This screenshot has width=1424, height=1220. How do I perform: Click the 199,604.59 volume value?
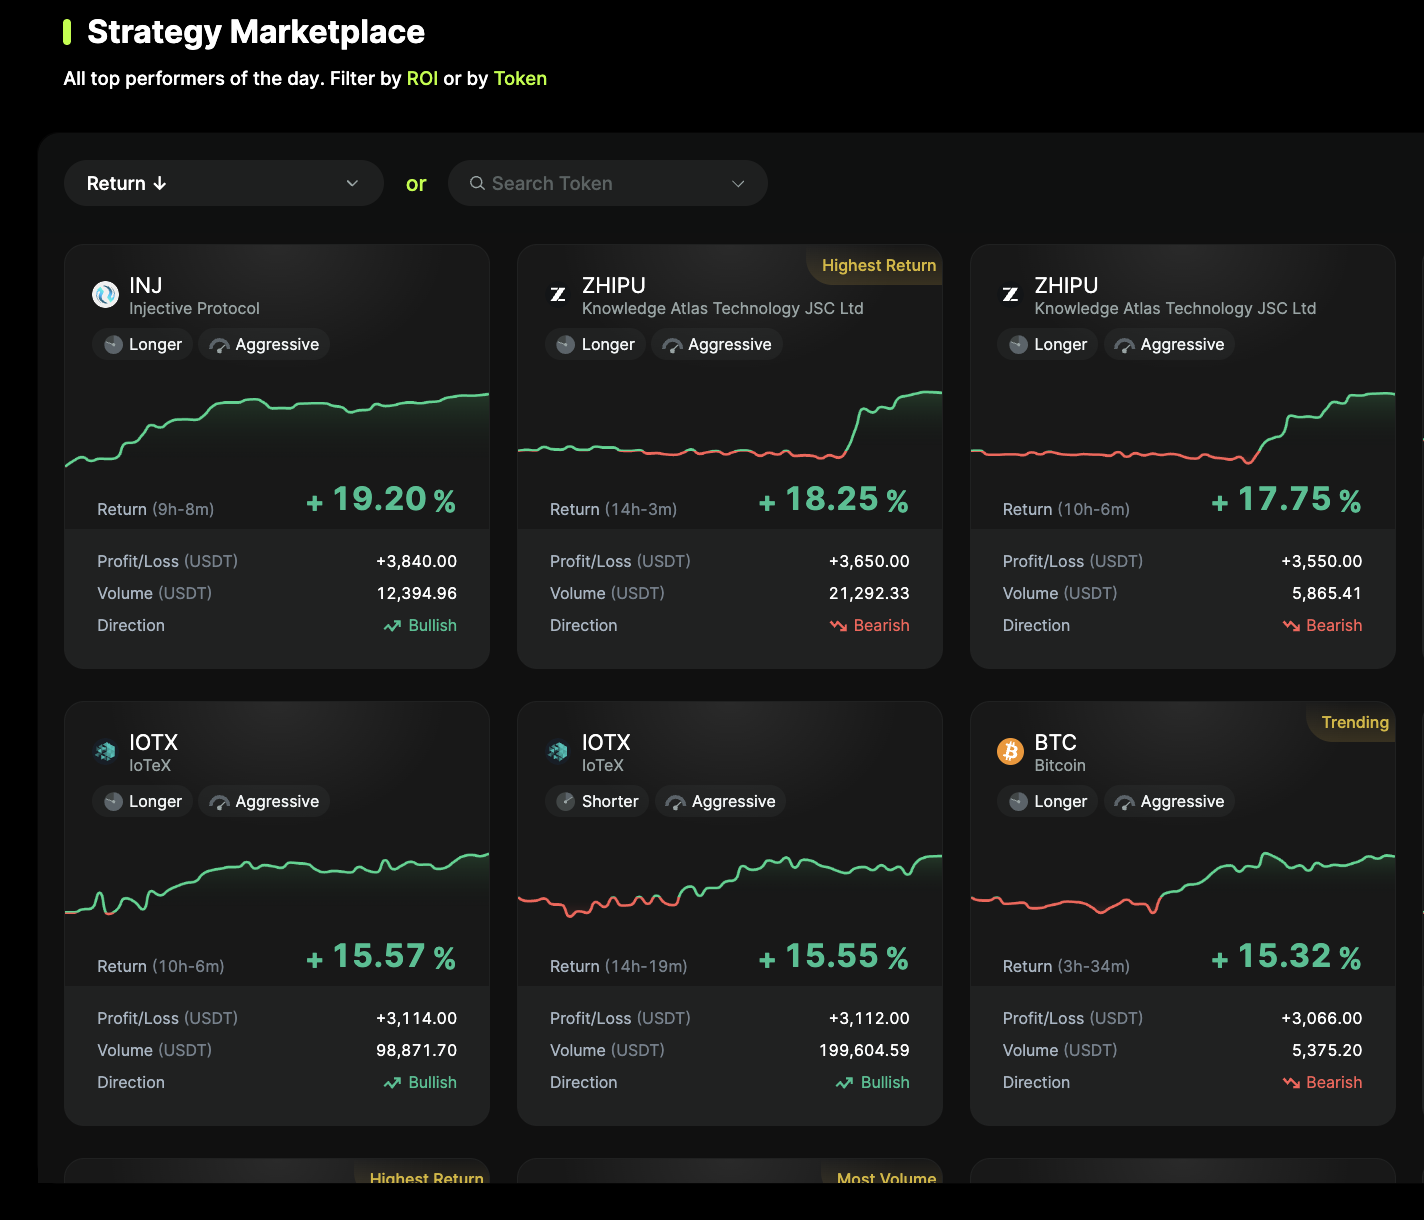(x=864, y=1051)
